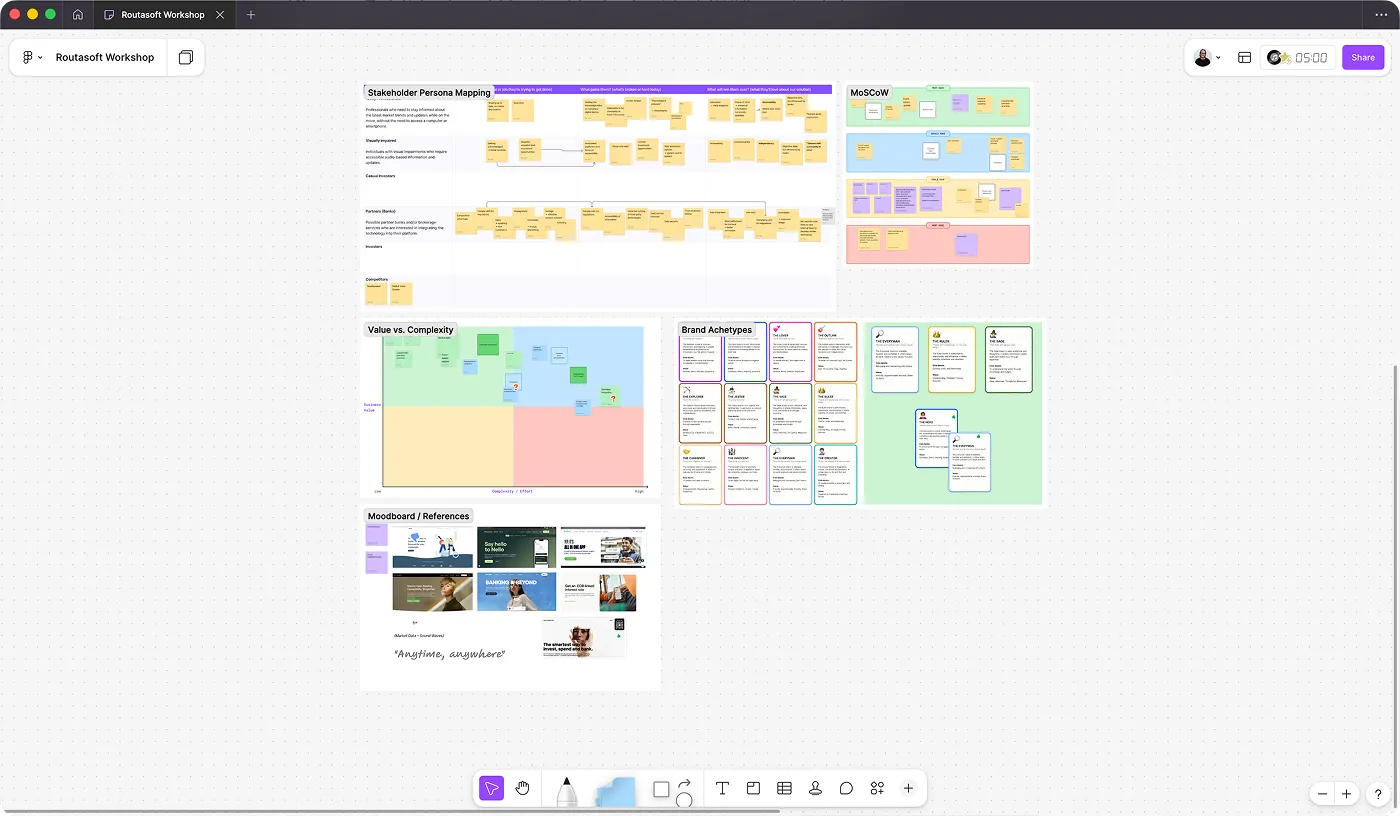Select the Comment tool
The image size is (1400, 816).
[x=846, y=789]
